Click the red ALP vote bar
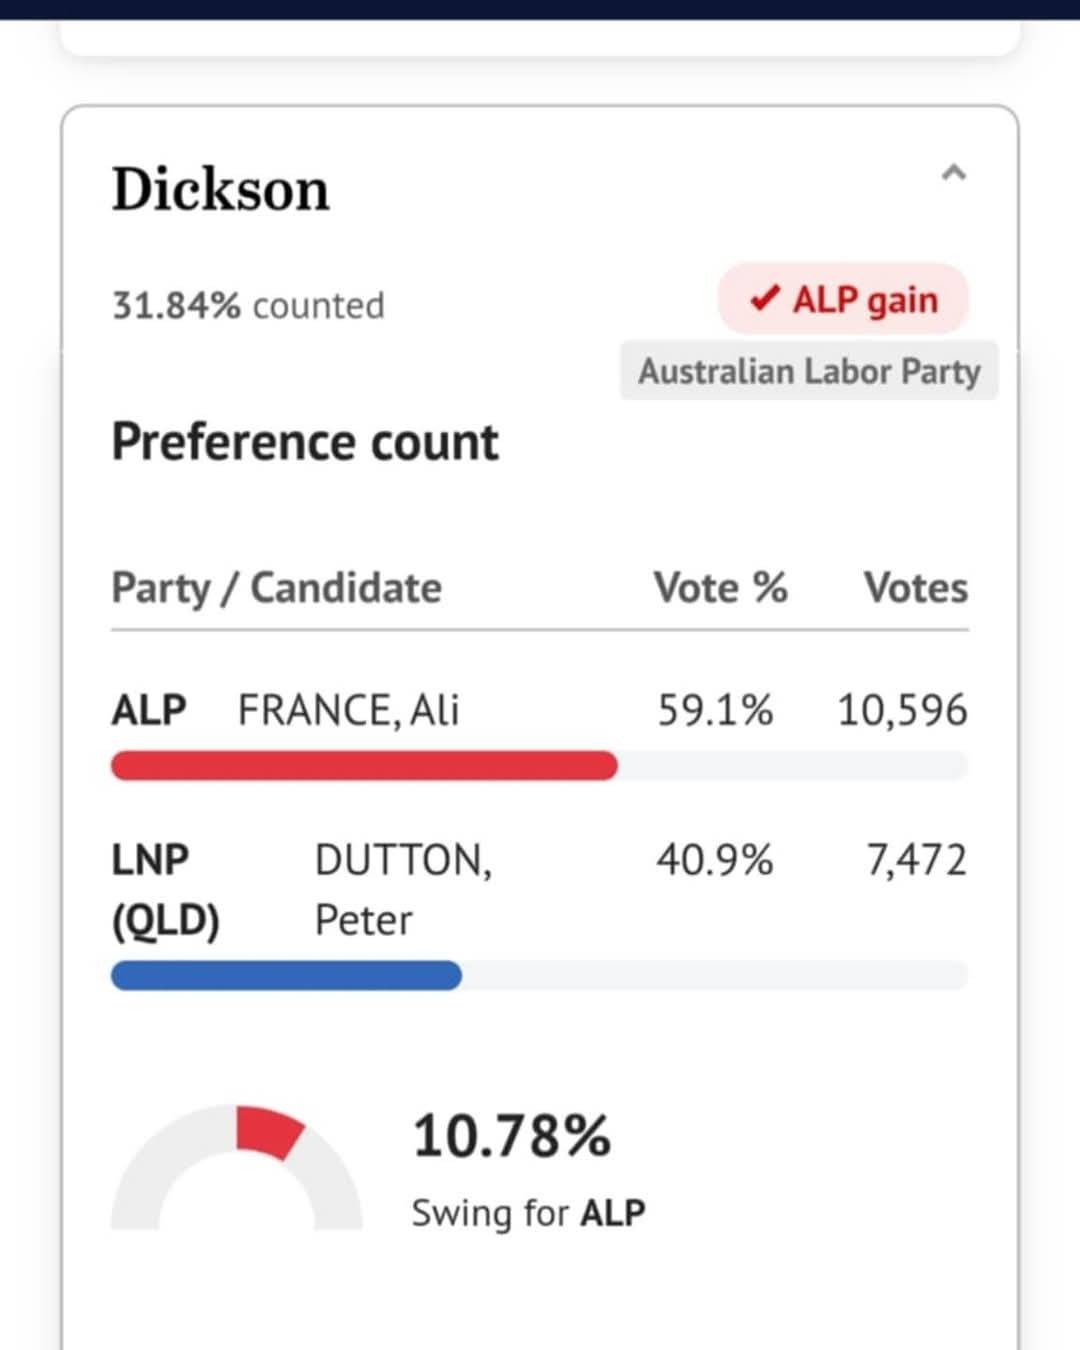The height and width of the screenshot is (1350, 1080). click(x=364, y=766)
